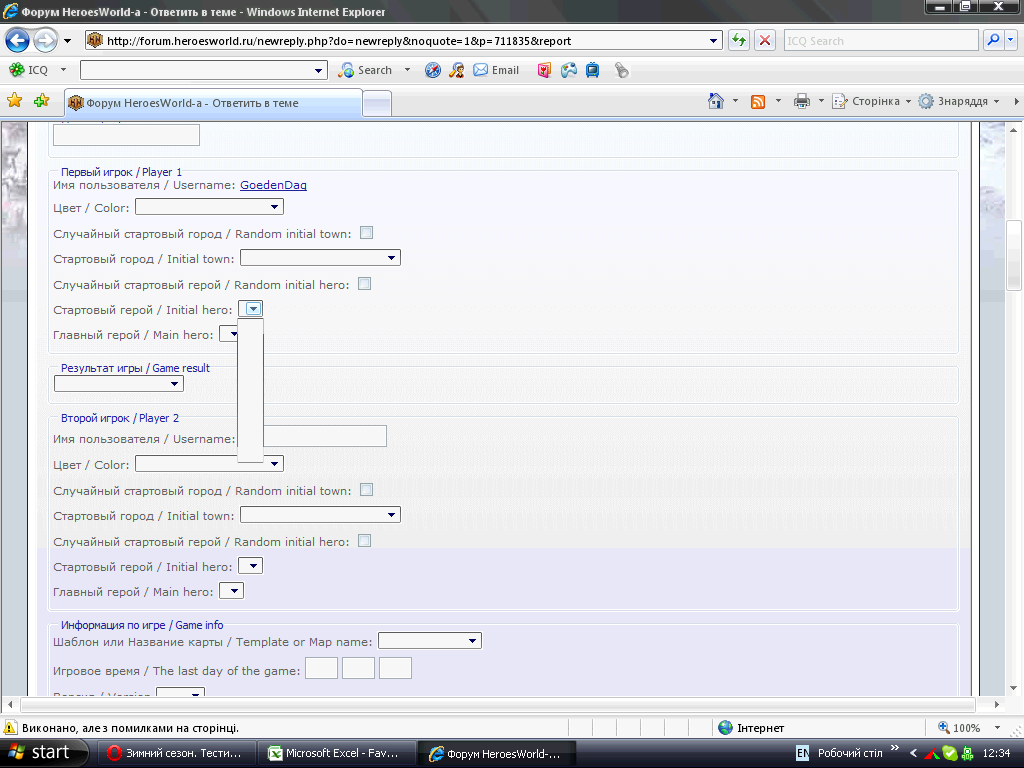Click the browser Back arrow button
This screenshot has width=1024, height=768.
[18, 40]
